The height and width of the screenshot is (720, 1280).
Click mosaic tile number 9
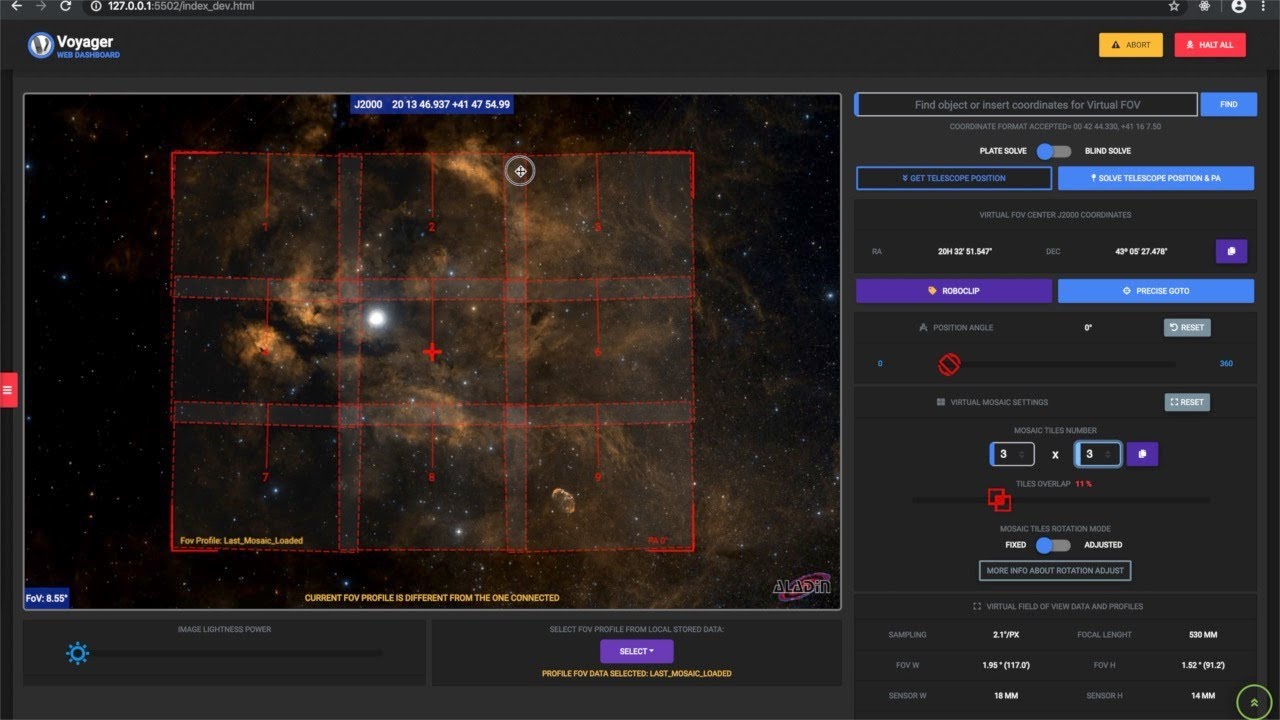[x=598, y=477]
